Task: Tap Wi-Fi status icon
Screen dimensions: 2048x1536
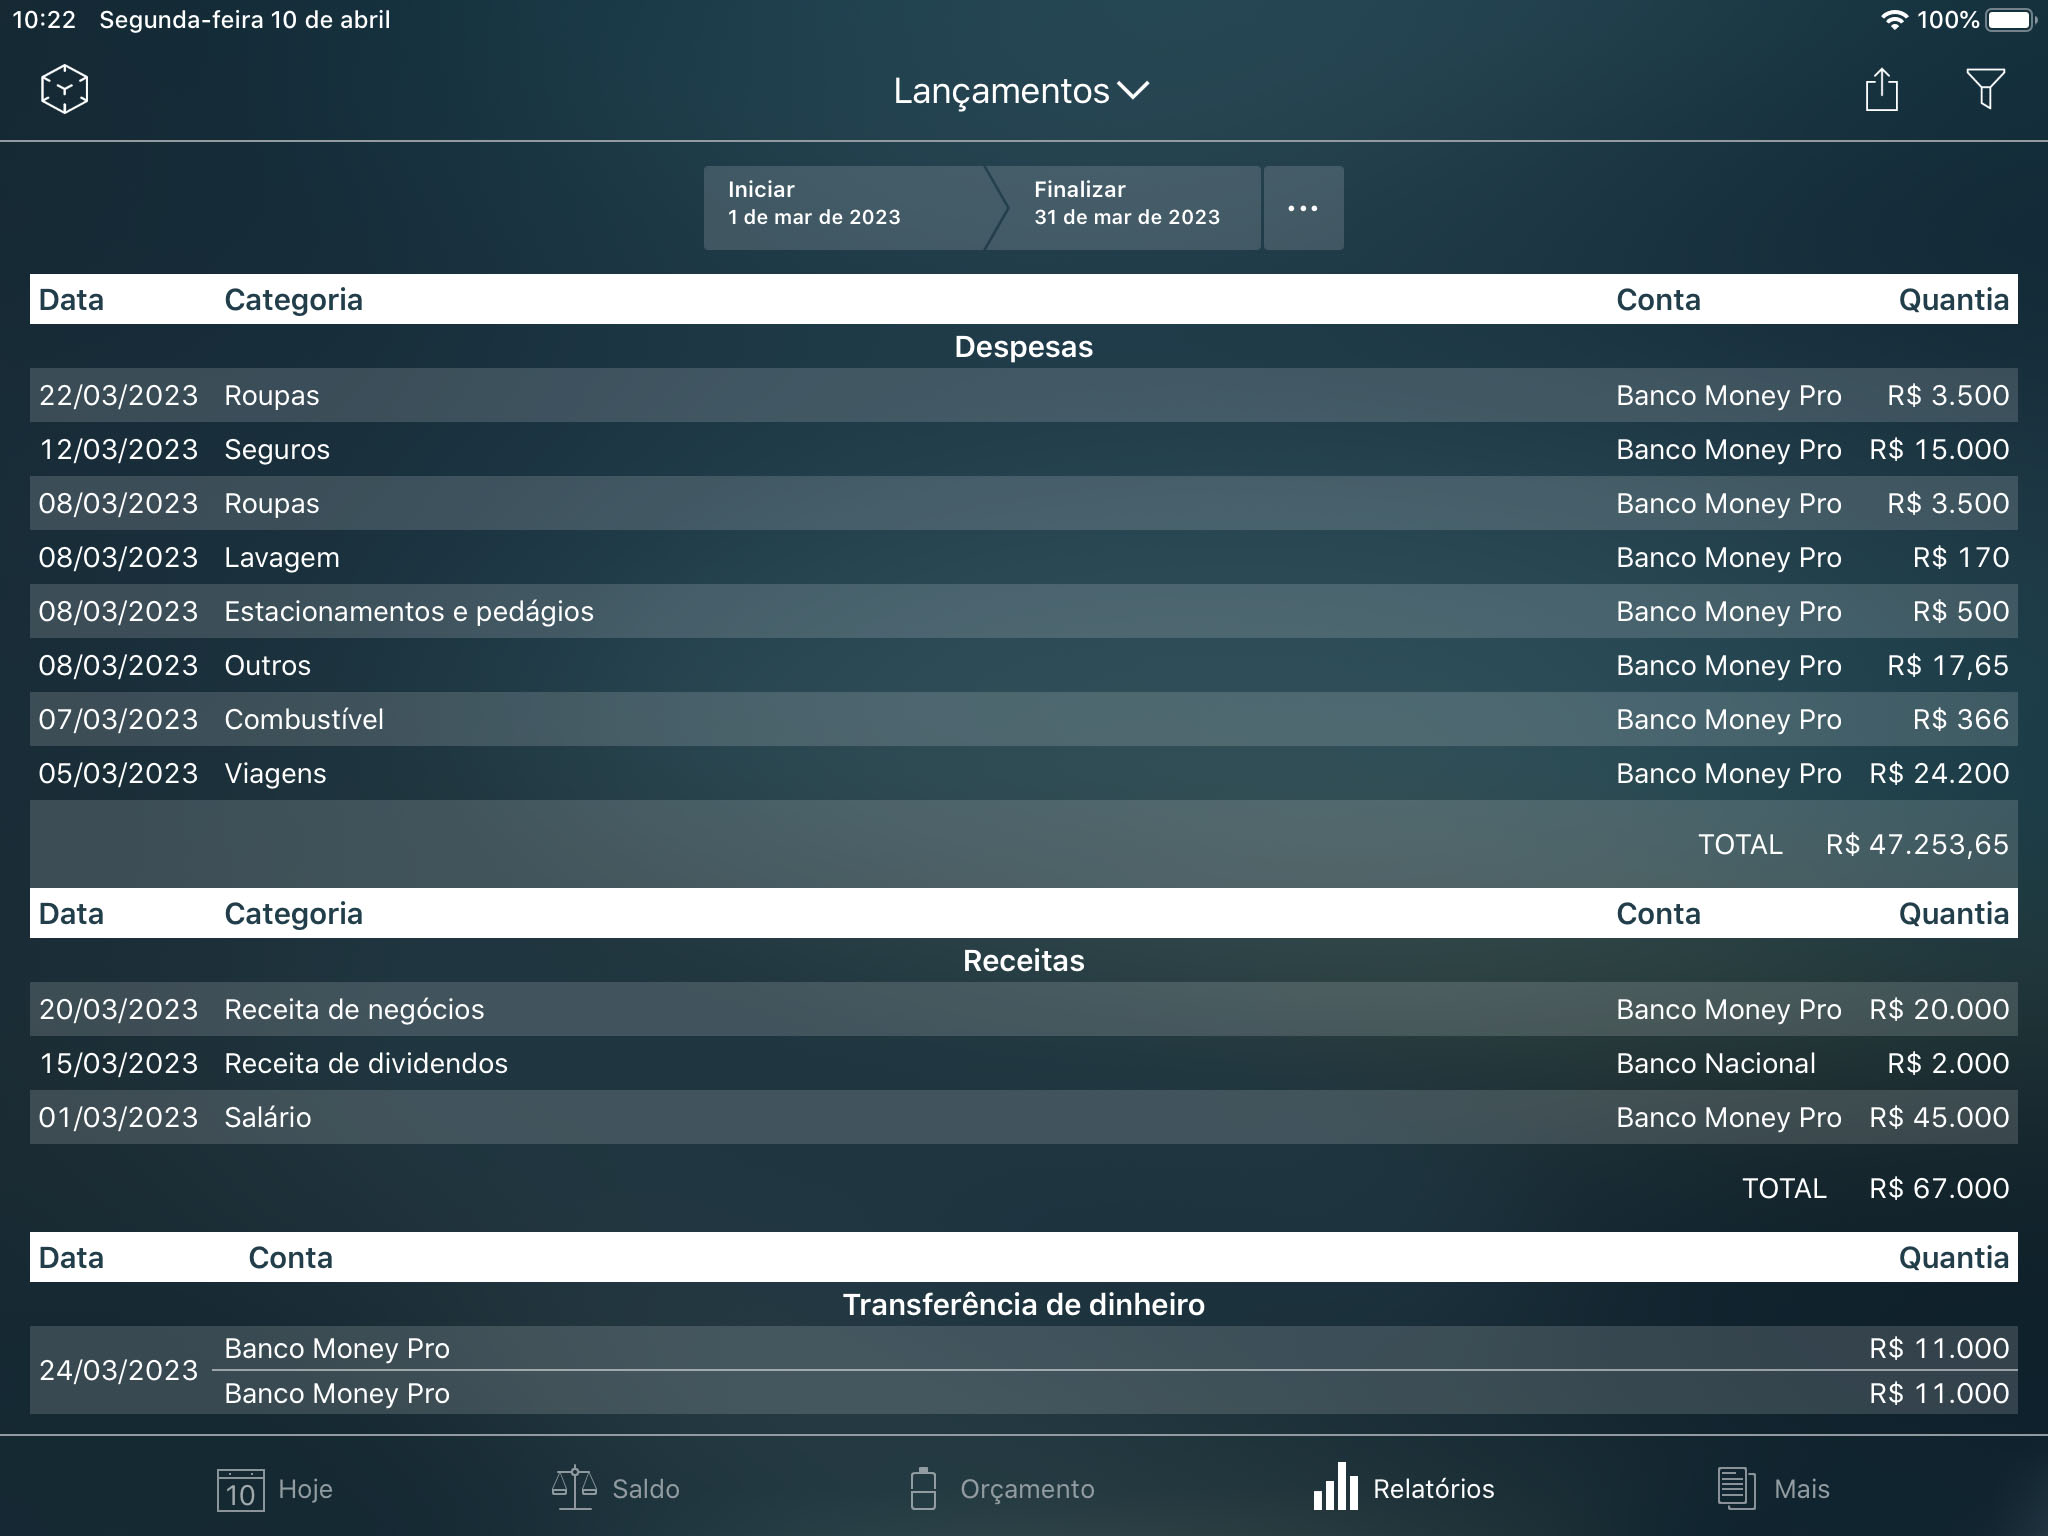Action: tap(1893, 20)
